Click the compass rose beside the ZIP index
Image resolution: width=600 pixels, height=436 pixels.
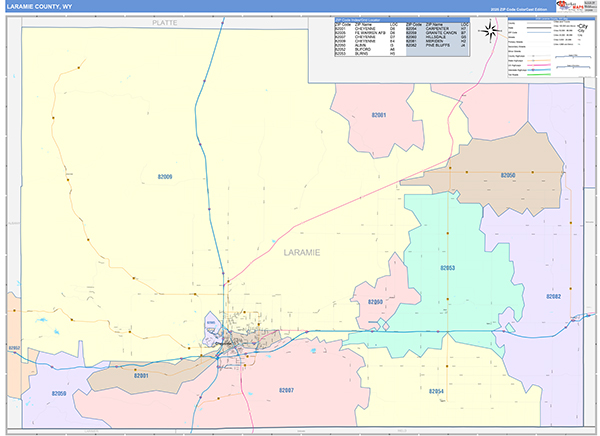coord(491,30)
